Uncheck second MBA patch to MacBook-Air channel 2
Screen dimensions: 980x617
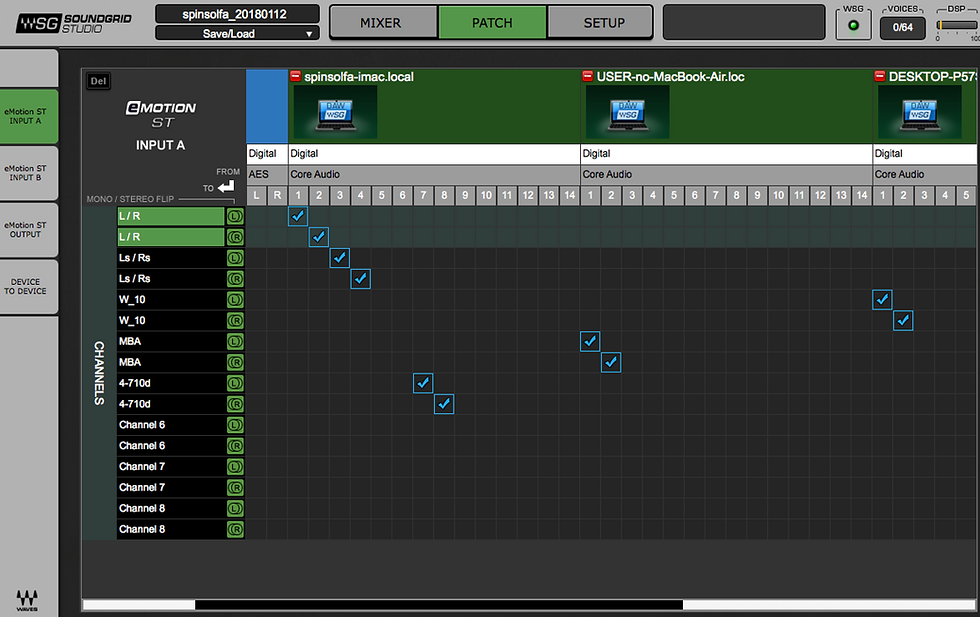[611, 363]
